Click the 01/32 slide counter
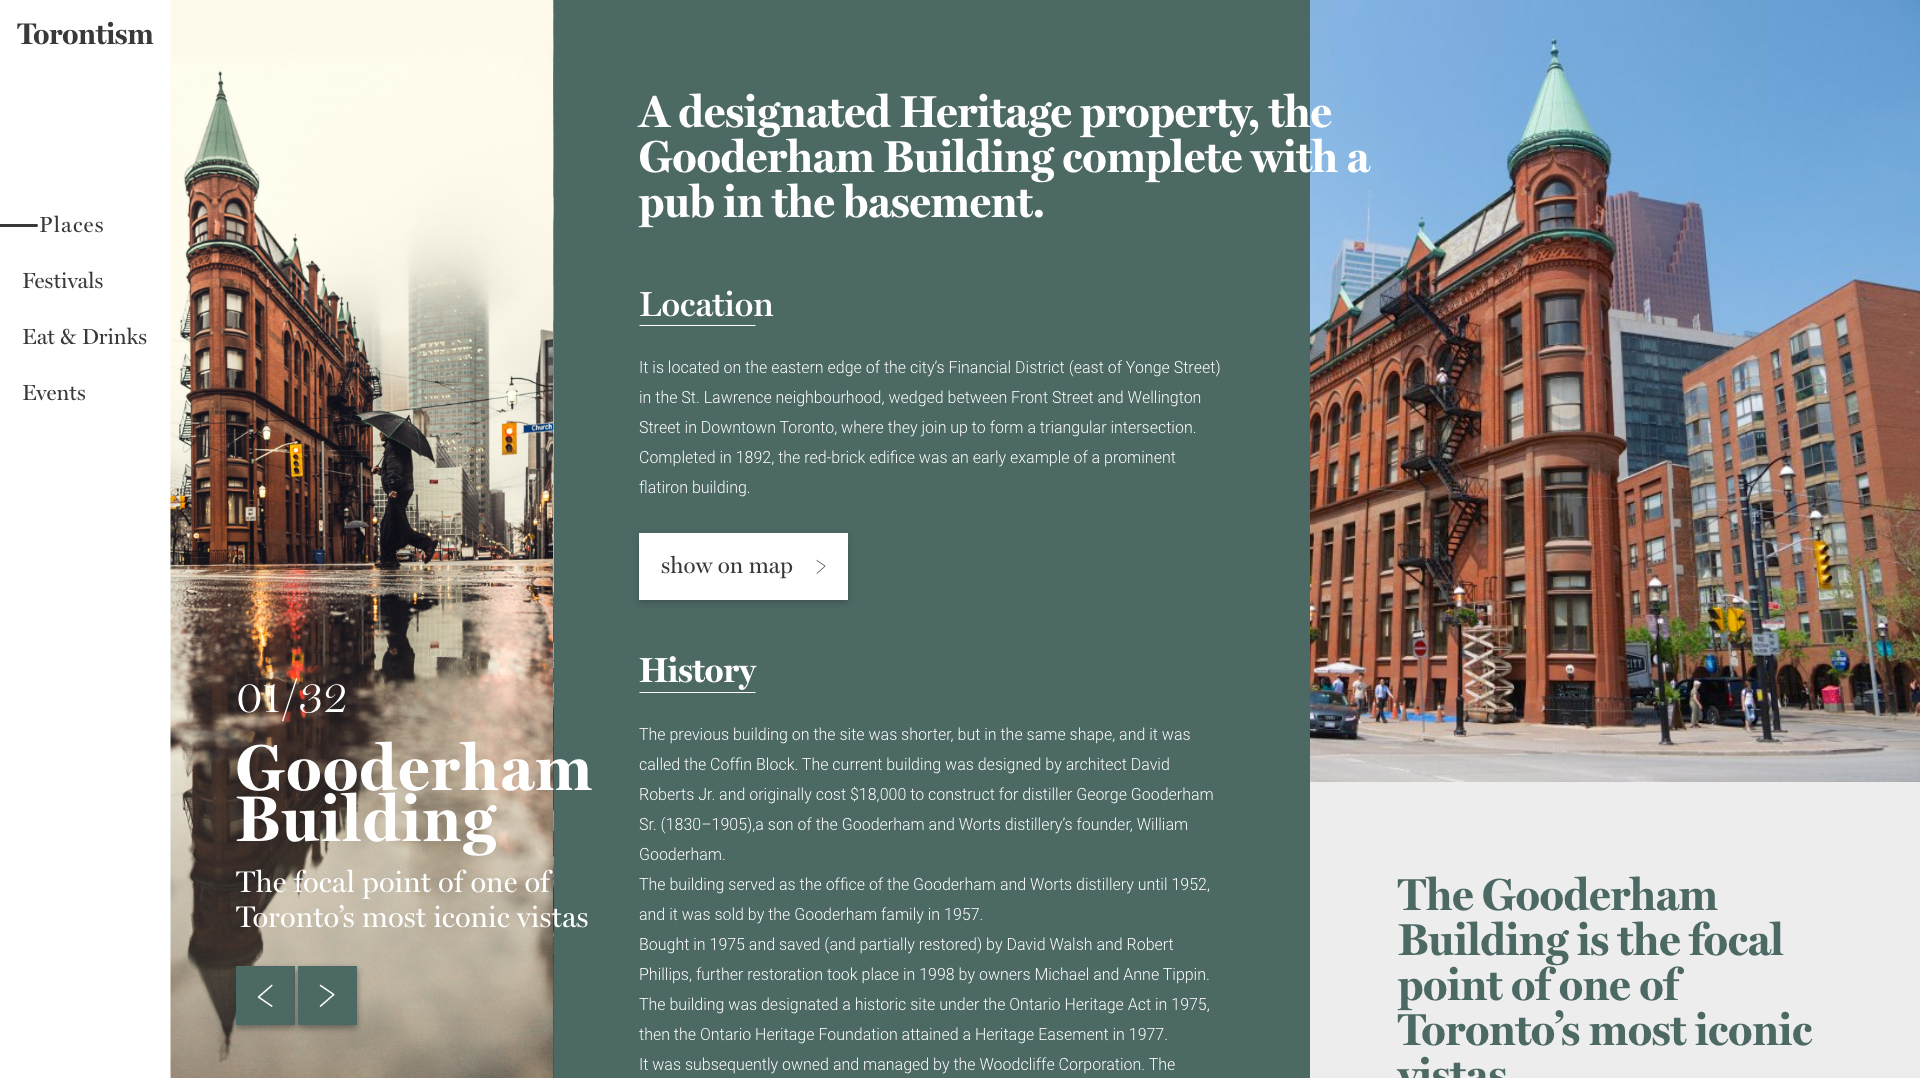This screenshot has width=1920, height=1078. pyautogui.click(x=291, y=699)
